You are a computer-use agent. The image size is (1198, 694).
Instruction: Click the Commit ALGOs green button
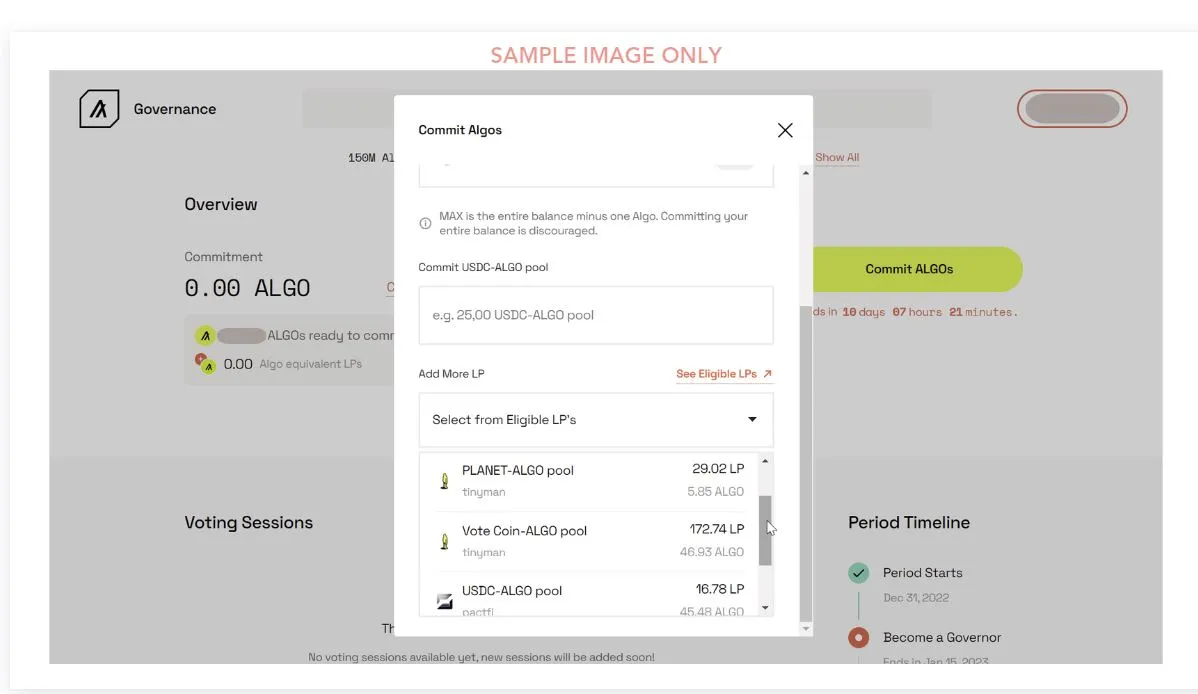tap(917, 269)
